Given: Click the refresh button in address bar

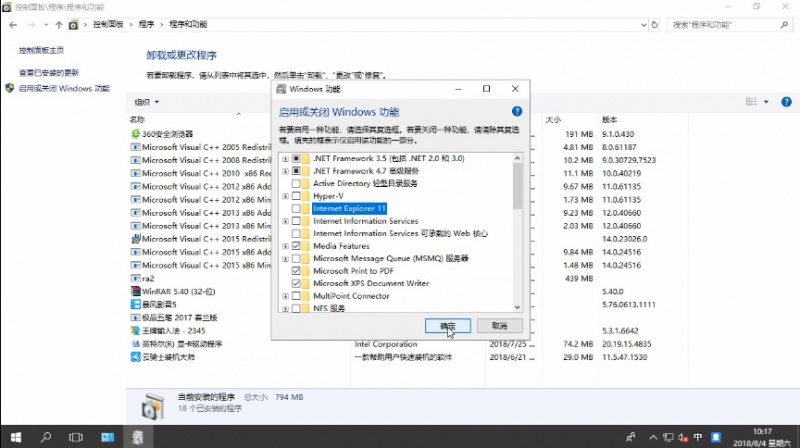Looking at the screenshot, I should 655,24.
